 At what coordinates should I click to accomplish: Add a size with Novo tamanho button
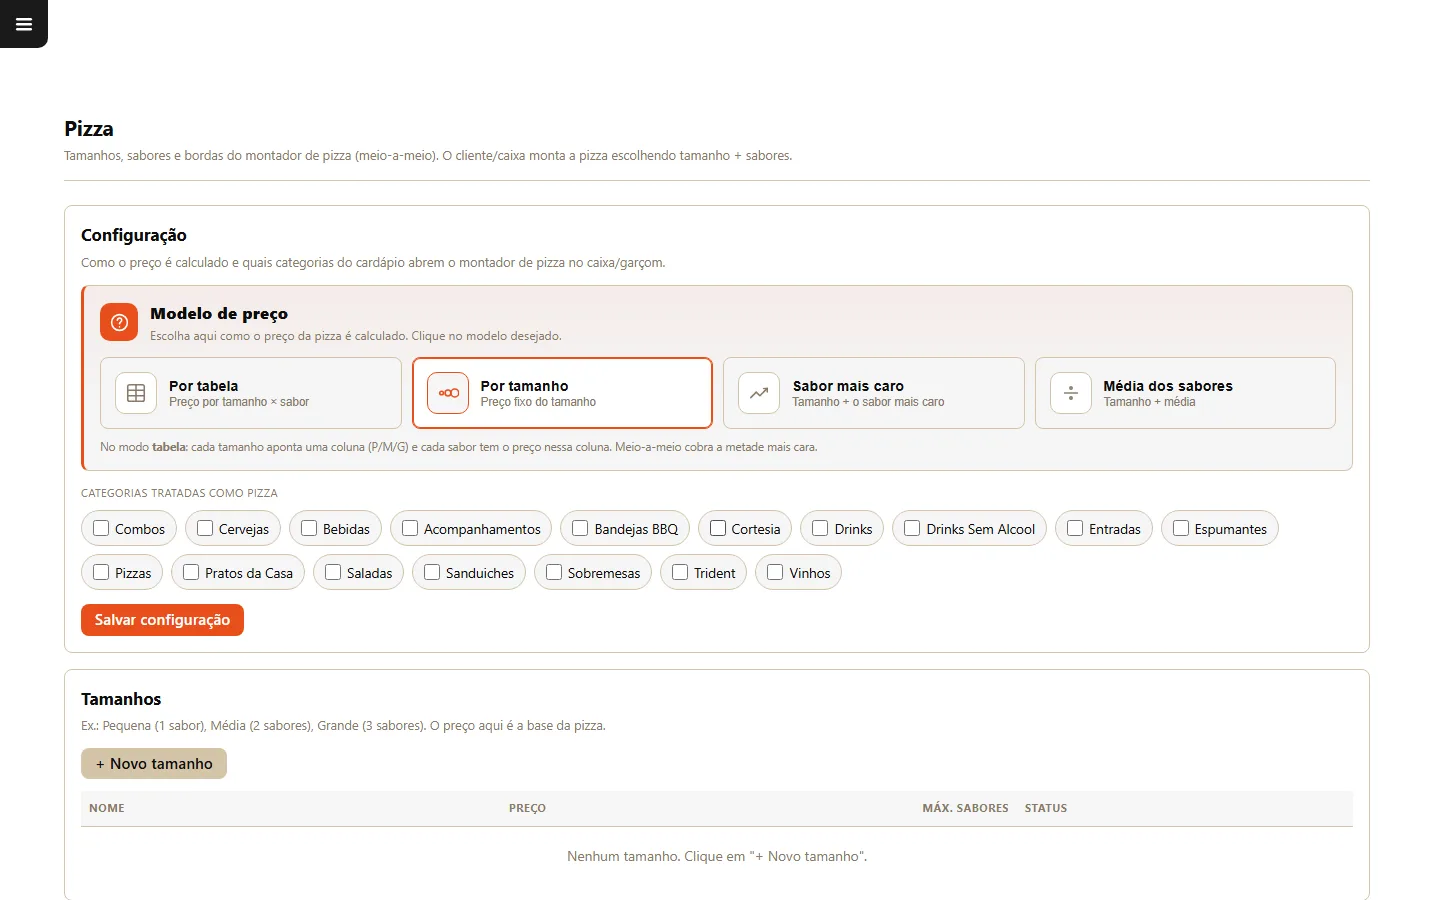tap(154, 763)
